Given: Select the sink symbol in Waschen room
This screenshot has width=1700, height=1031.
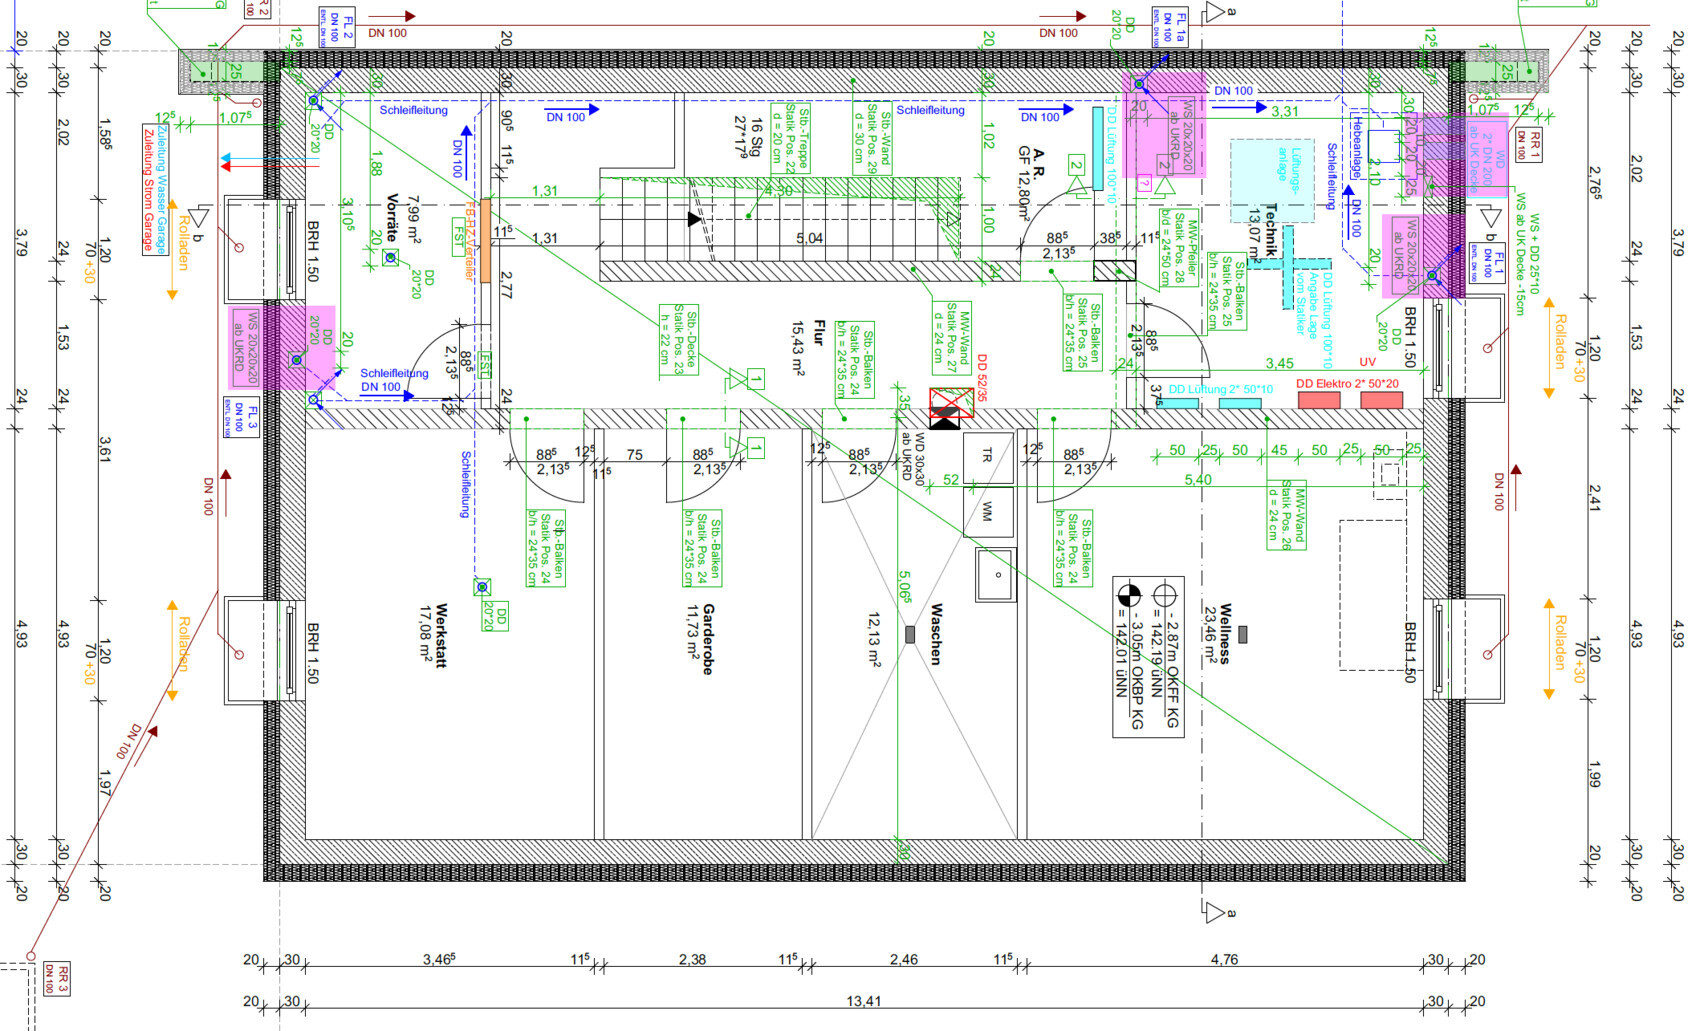Looking at the screenshot, I should [996, 575].
